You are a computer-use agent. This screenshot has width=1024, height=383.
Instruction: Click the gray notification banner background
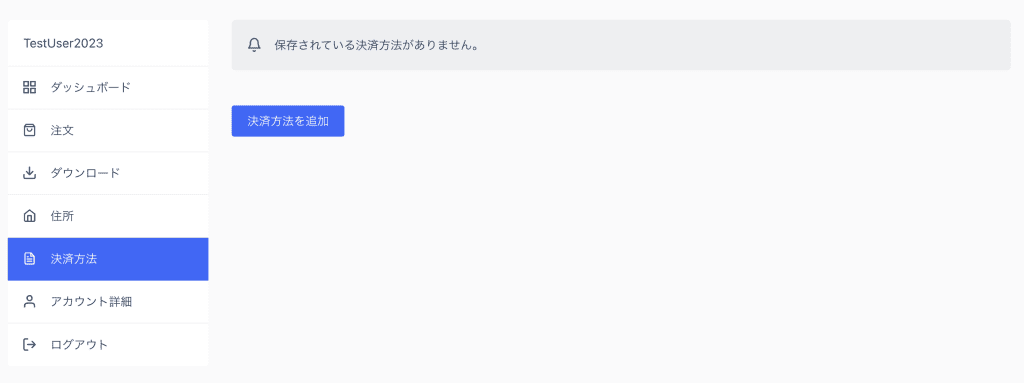click(x=621, y=45)
